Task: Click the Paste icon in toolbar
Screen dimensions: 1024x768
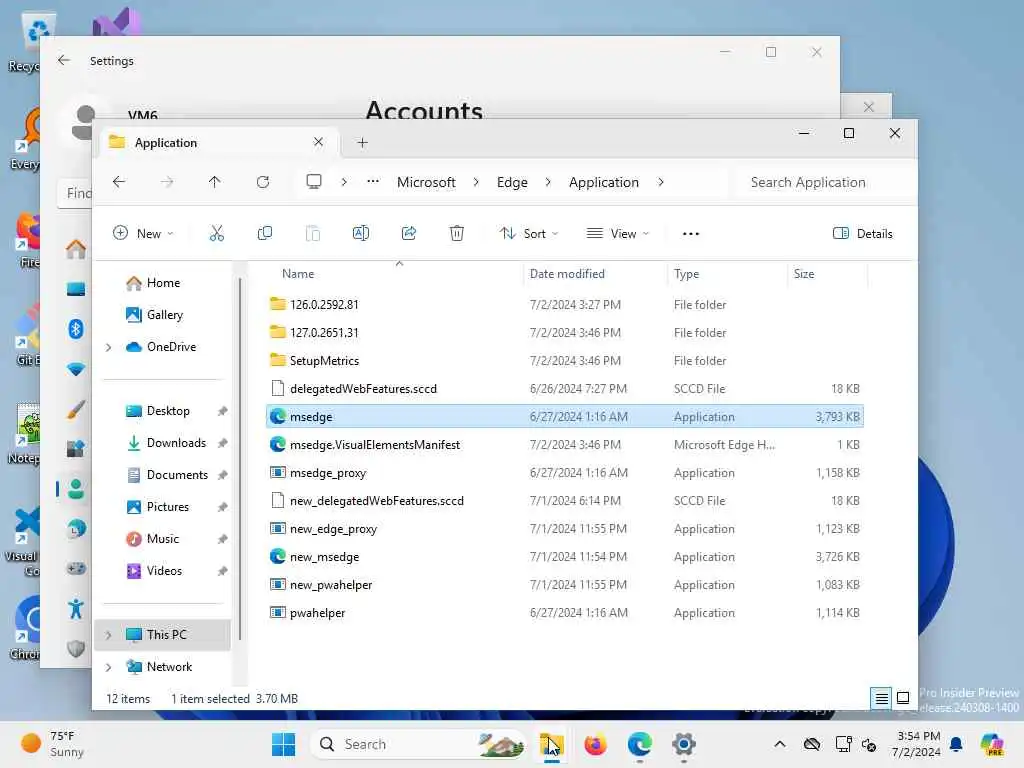Action: tap(313, 233)
